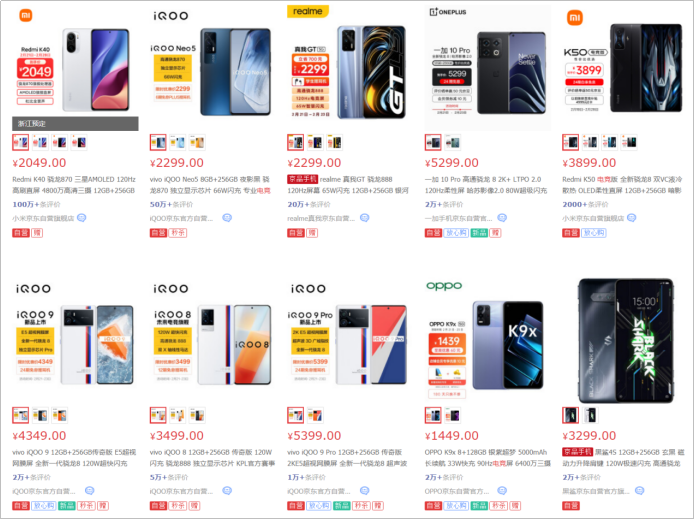This screenshot has height=520, width=695.
Task: Pick the second Black Shark 4S color thumbnail
Action: pos(590,415)
